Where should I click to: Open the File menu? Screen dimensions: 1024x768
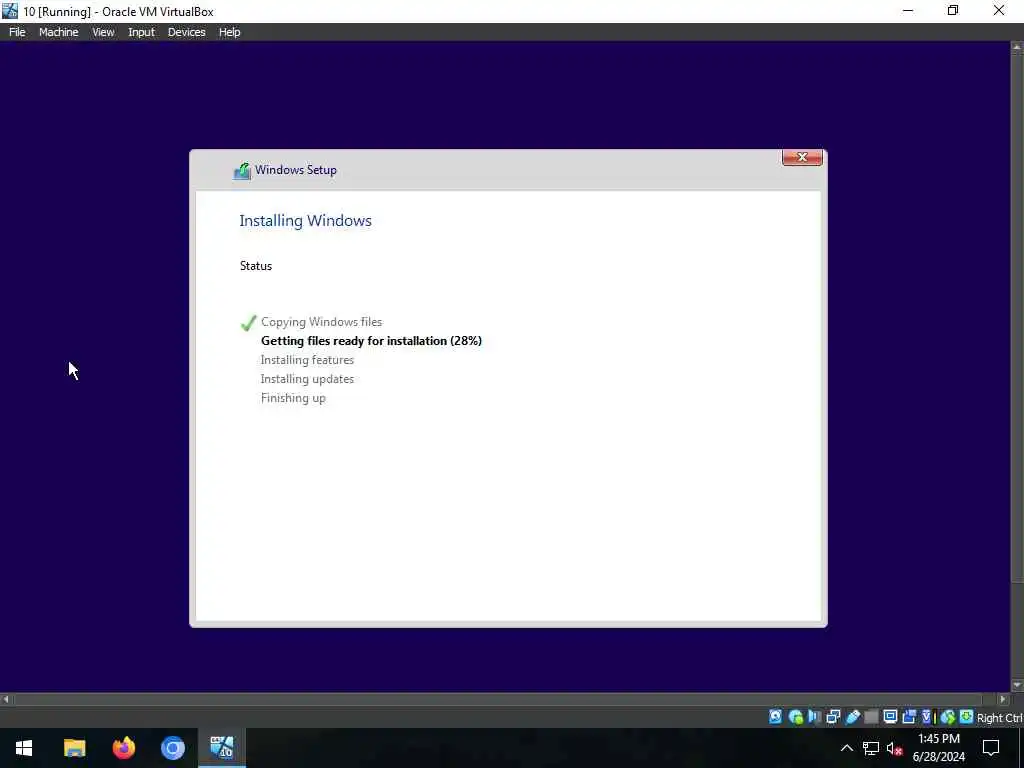pos(17,32)
